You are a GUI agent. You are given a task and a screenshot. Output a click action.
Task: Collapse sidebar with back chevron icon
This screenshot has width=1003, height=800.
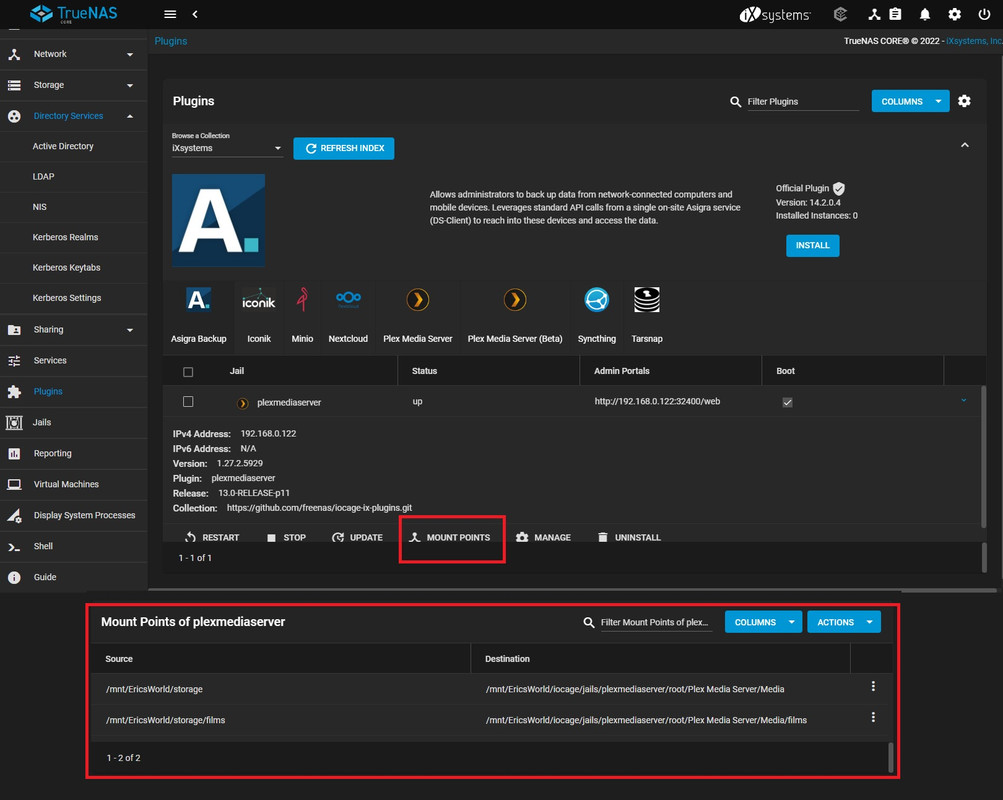pyautogui.click(x=195, y=14)
